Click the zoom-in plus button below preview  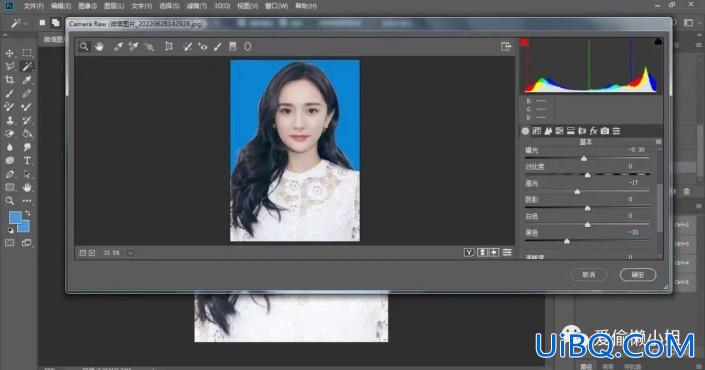[92, 253]
